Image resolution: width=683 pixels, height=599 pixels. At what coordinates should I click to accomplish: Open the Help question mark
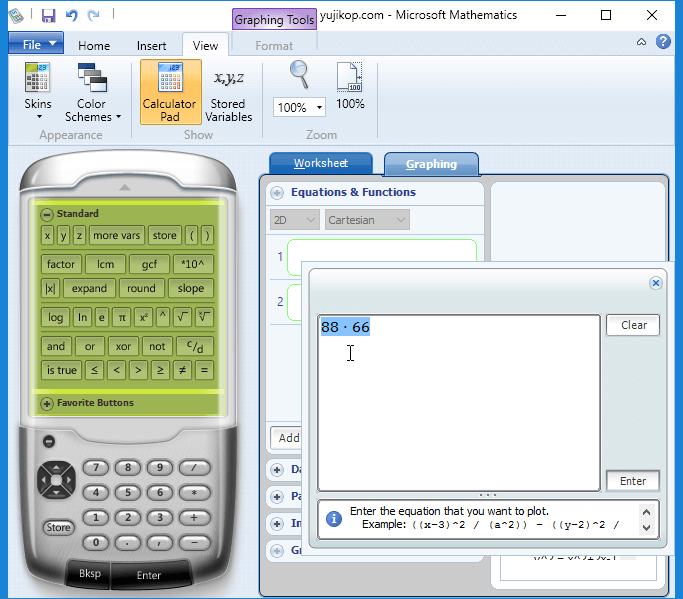tap(663, 42)
